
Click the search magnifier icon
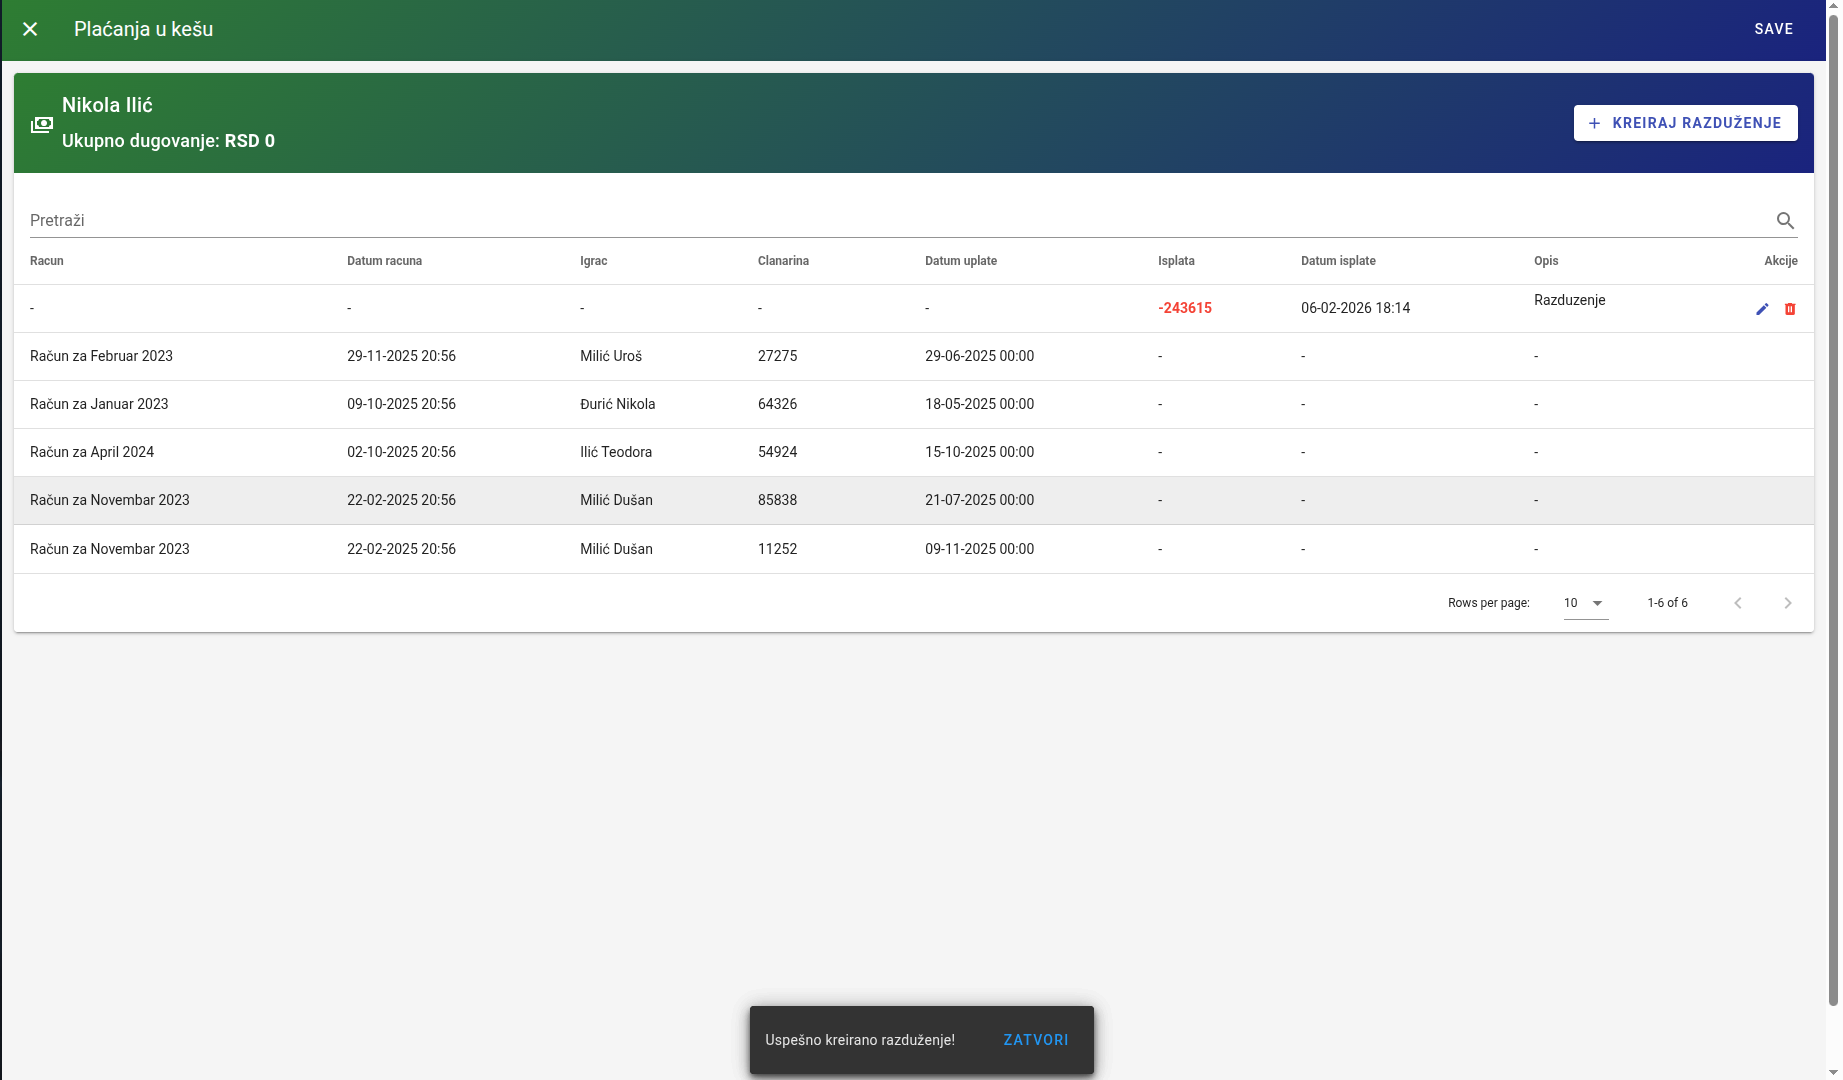point(1785,221)
